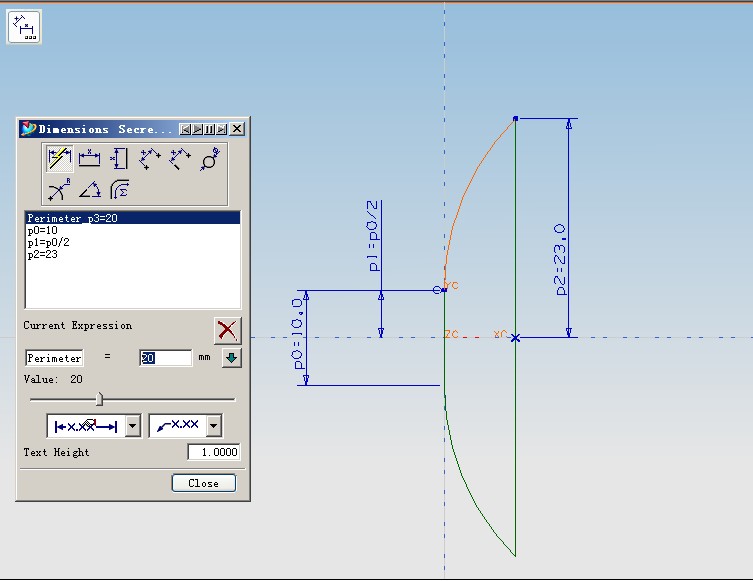Select the Parallel dimension tool

150,158
